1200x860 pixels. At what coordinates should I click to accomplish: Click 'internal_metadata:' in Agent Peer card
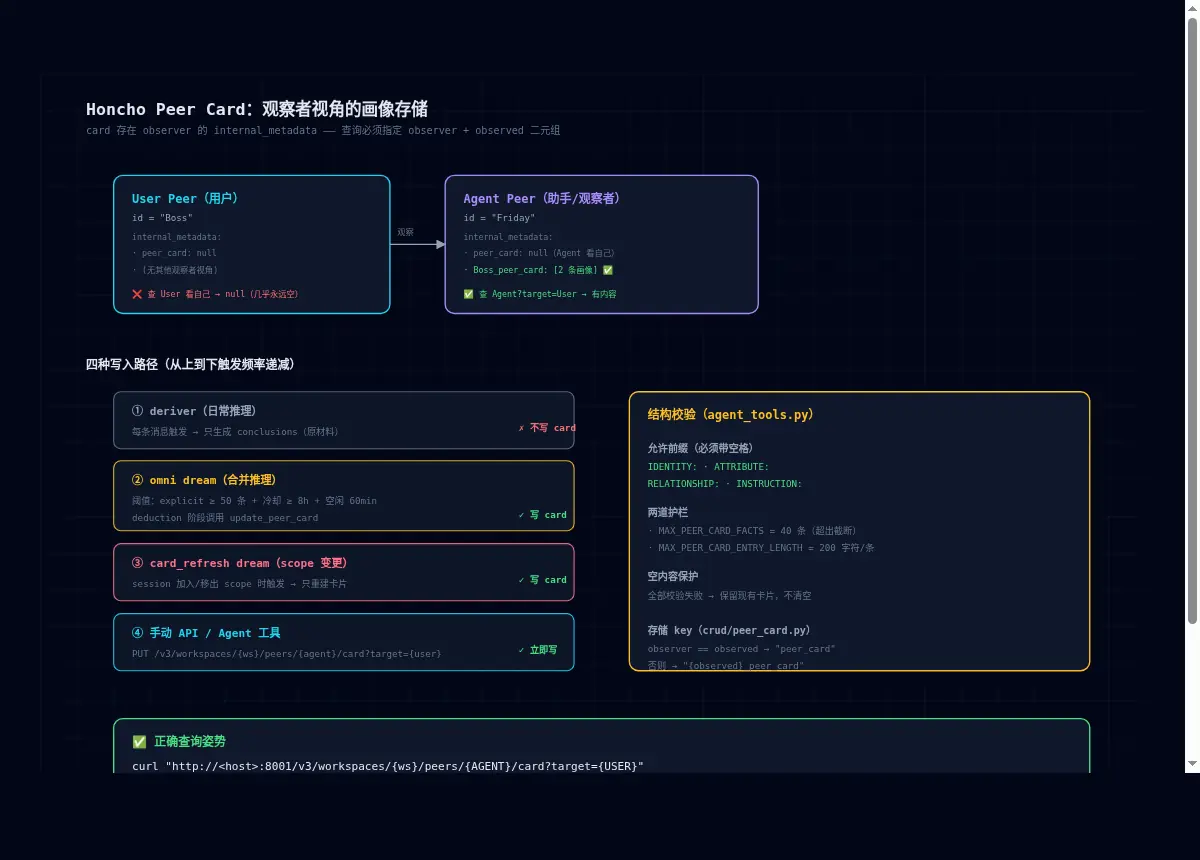point(508,237)
